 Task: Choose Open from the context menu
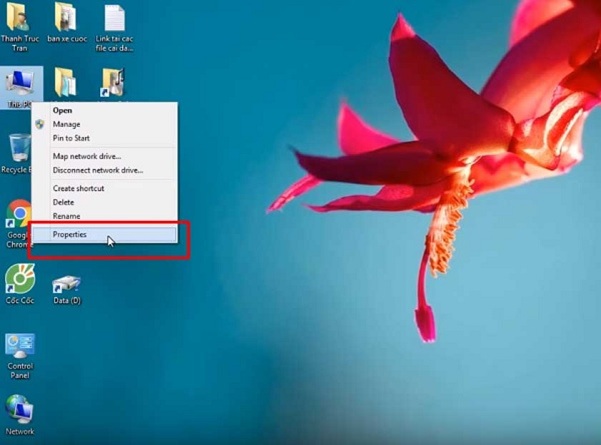pyautogui.click(x=104, y=110)
